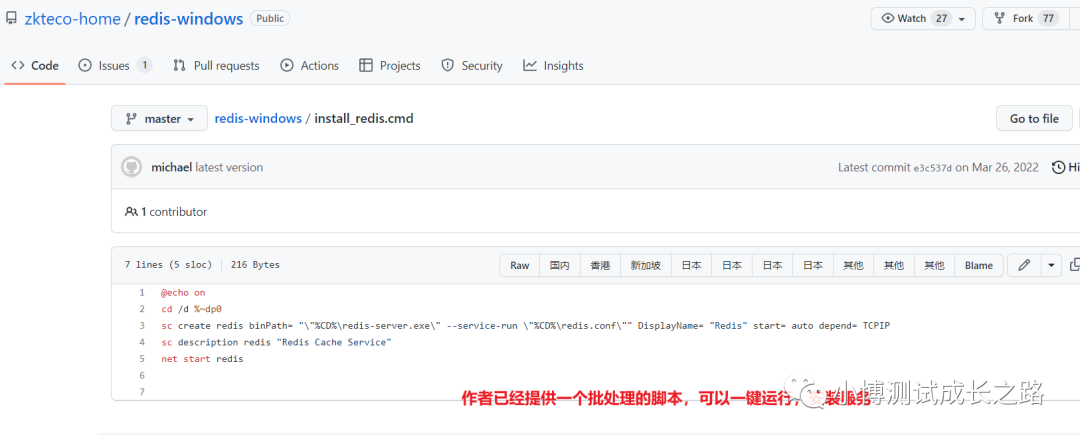Screen dimensions: 1080x441
Task: Click the eye icon on Watch button
Action: click(889, 19)
